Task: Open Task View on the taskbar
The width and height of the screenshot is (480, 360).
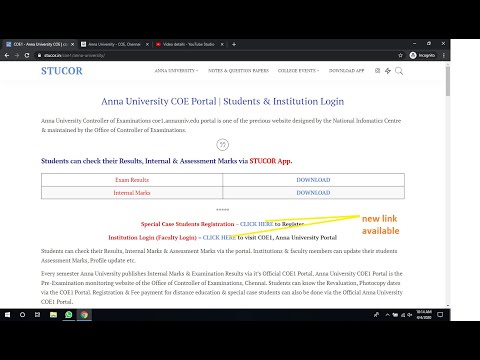Action: click(x=37, y=315)
